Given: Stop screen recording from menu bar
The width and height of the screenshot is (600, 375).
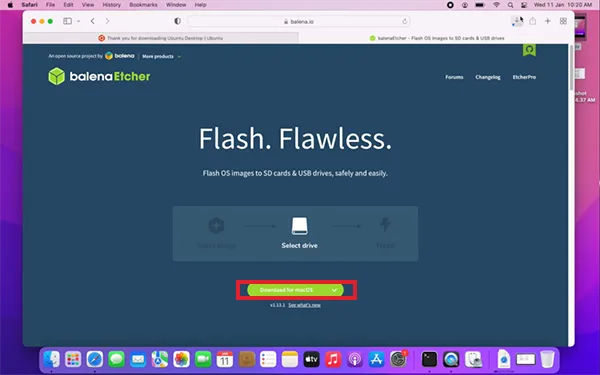Looking at the screenshot, I should (450, 5).
